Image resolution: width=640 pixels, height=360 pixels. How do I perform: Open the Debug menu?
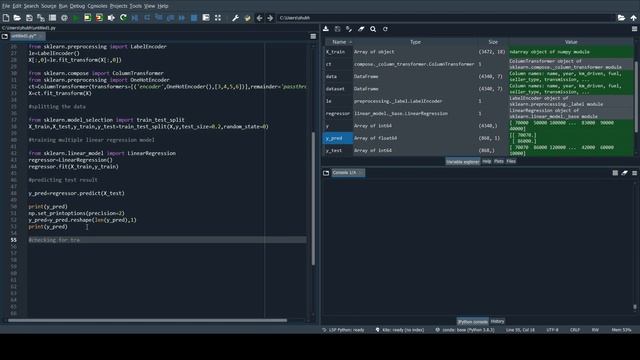[77, 6]
